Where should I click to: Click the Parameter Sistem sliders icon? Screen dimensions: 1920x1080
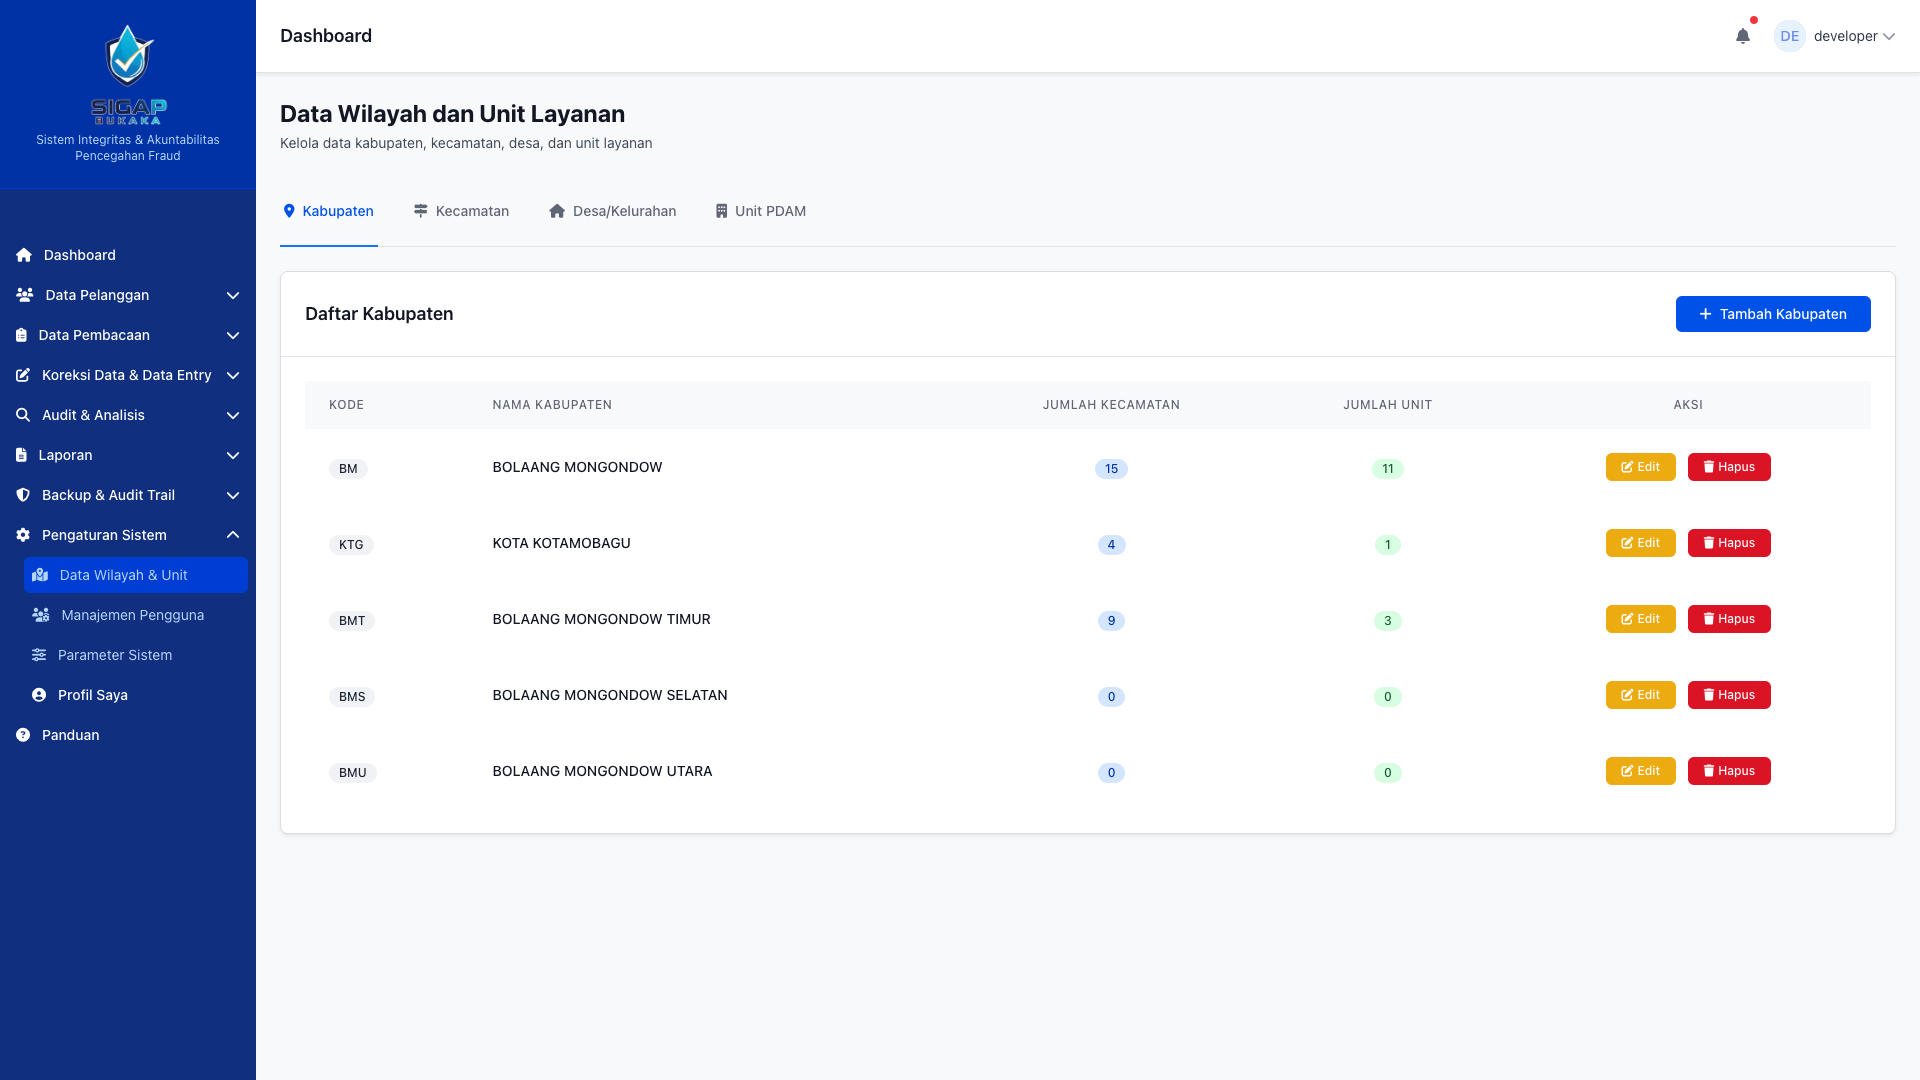coord(39,655)
